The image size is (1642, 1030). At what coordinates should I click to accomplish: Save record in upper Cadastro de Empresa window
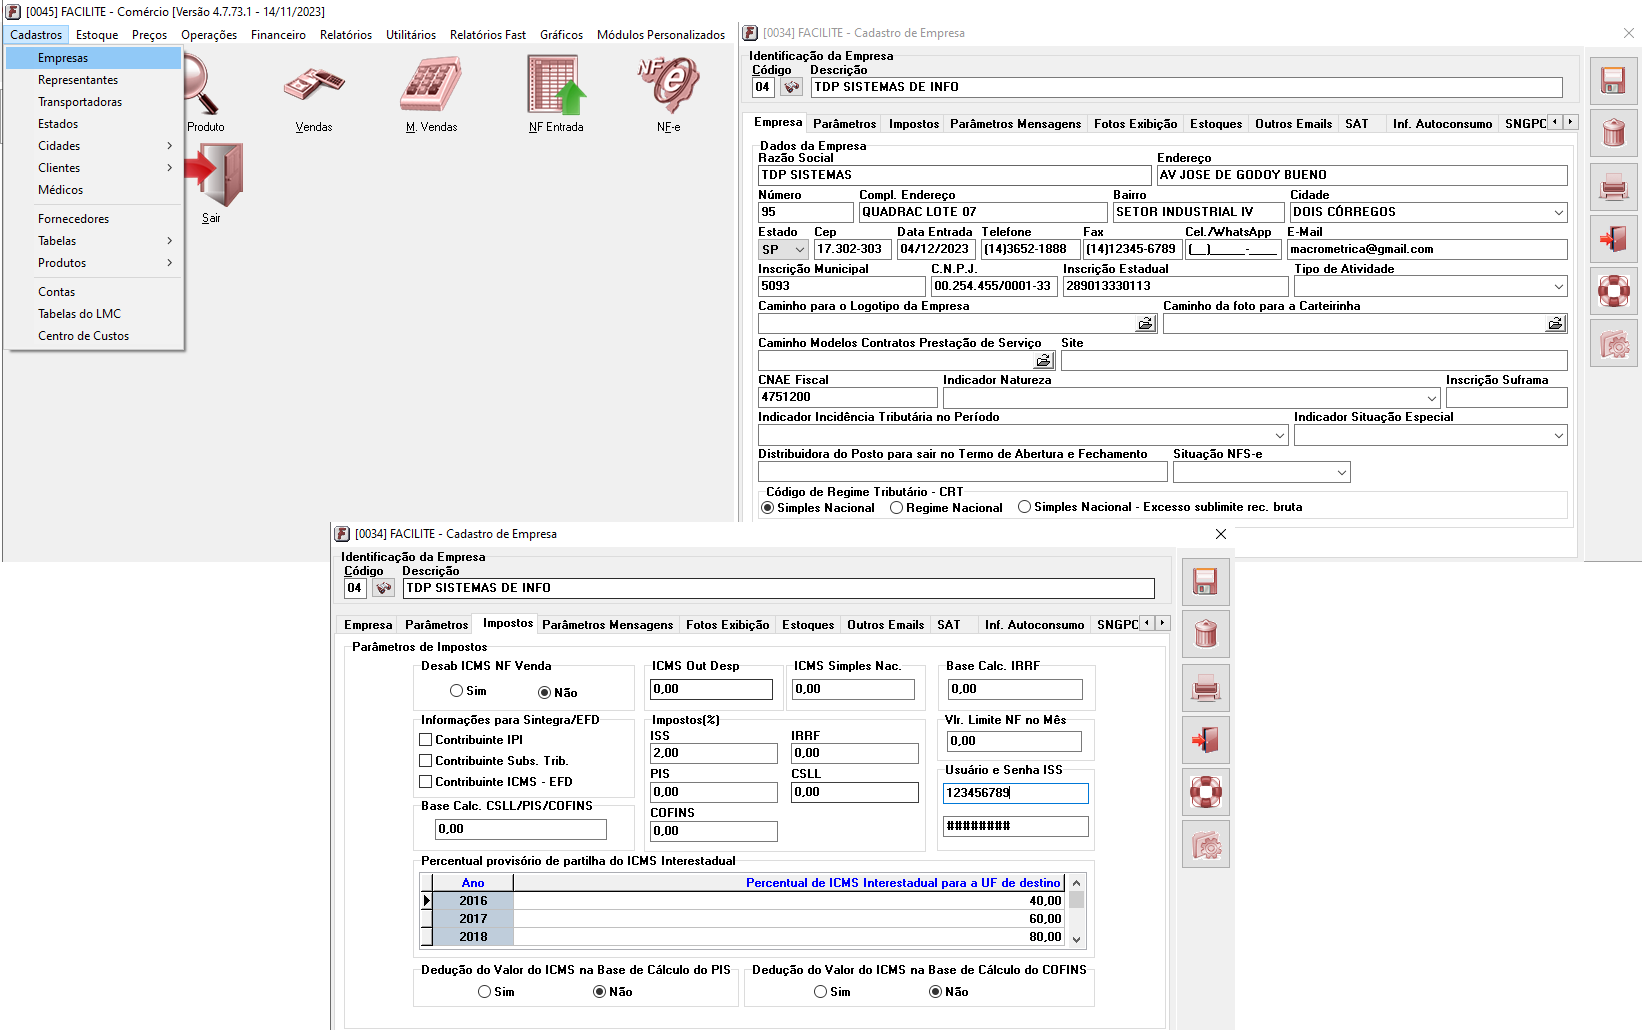pos(1613,80)
